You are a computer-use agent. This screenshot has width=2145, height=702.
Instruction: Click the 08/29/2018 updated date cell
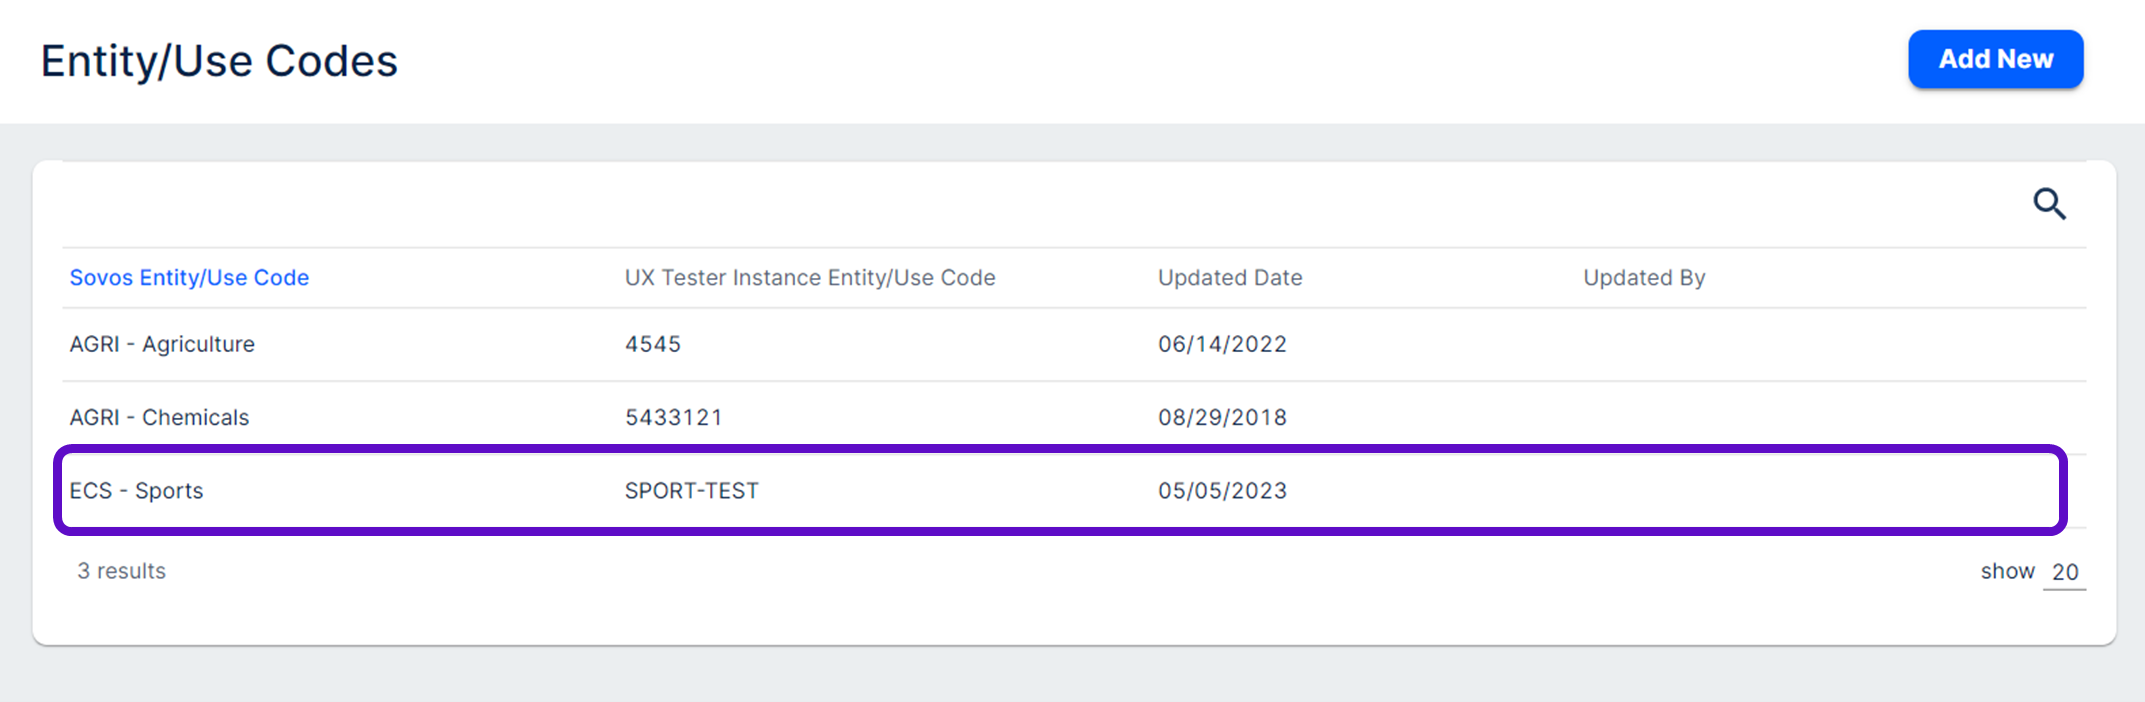point(1222,417)
